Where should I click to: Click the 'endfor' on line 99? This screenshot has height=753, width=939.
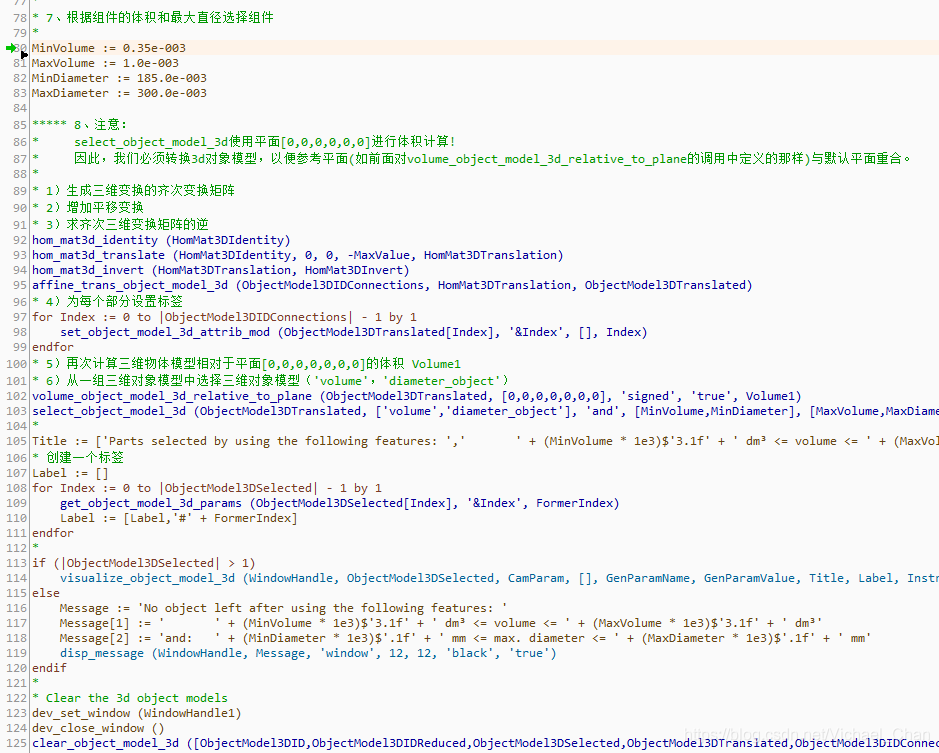pos(53,347)
